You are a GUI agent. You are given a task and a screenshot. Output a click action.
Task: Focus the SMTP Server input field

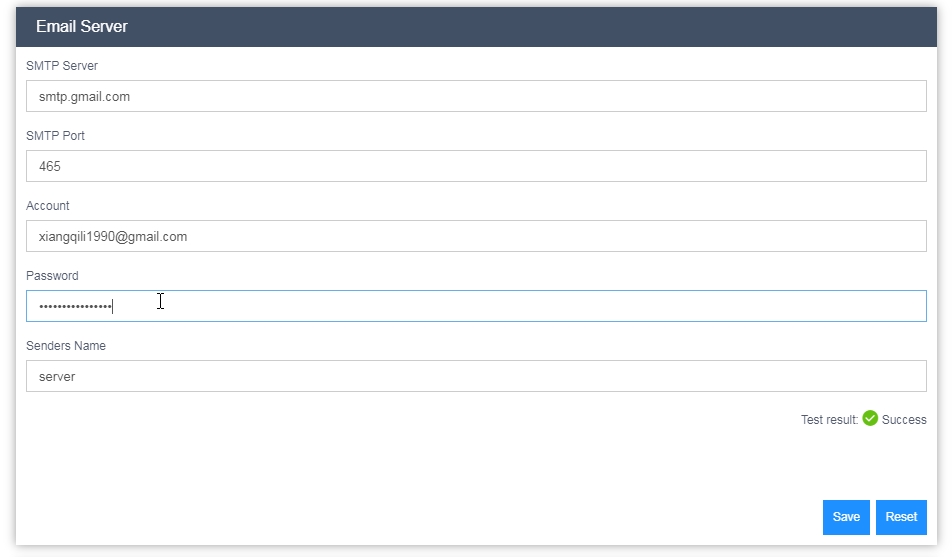click(x=476, y=96)
